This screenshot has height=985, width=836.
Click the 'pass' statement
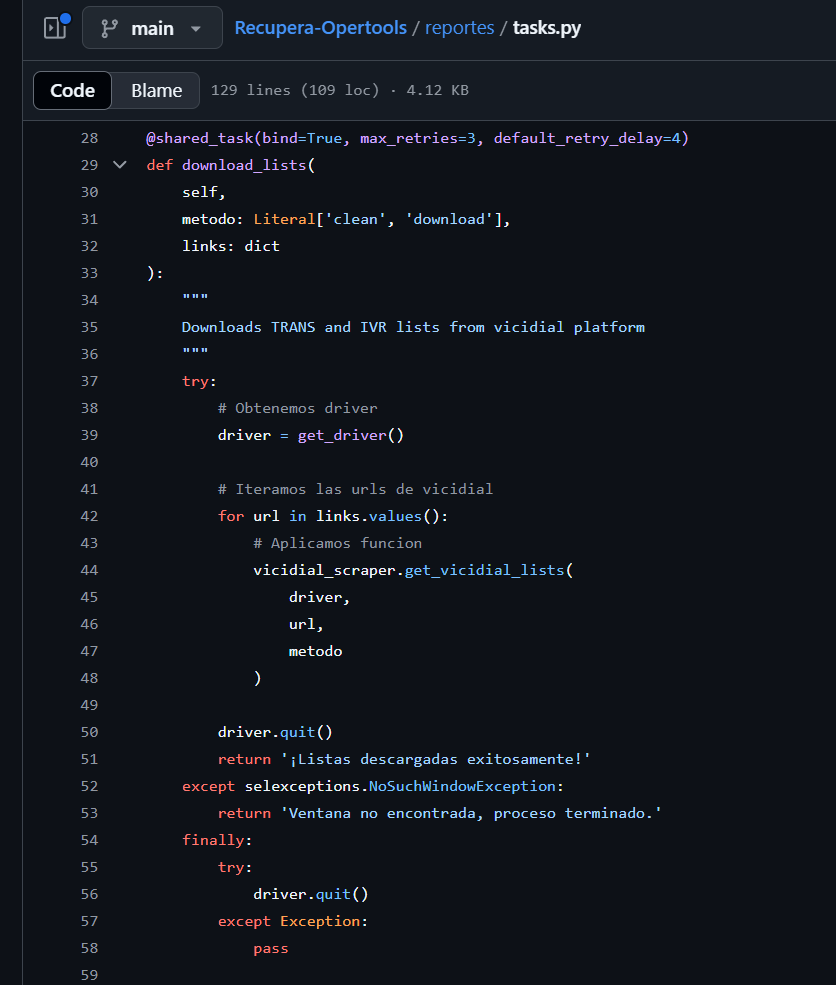(271, 949)
